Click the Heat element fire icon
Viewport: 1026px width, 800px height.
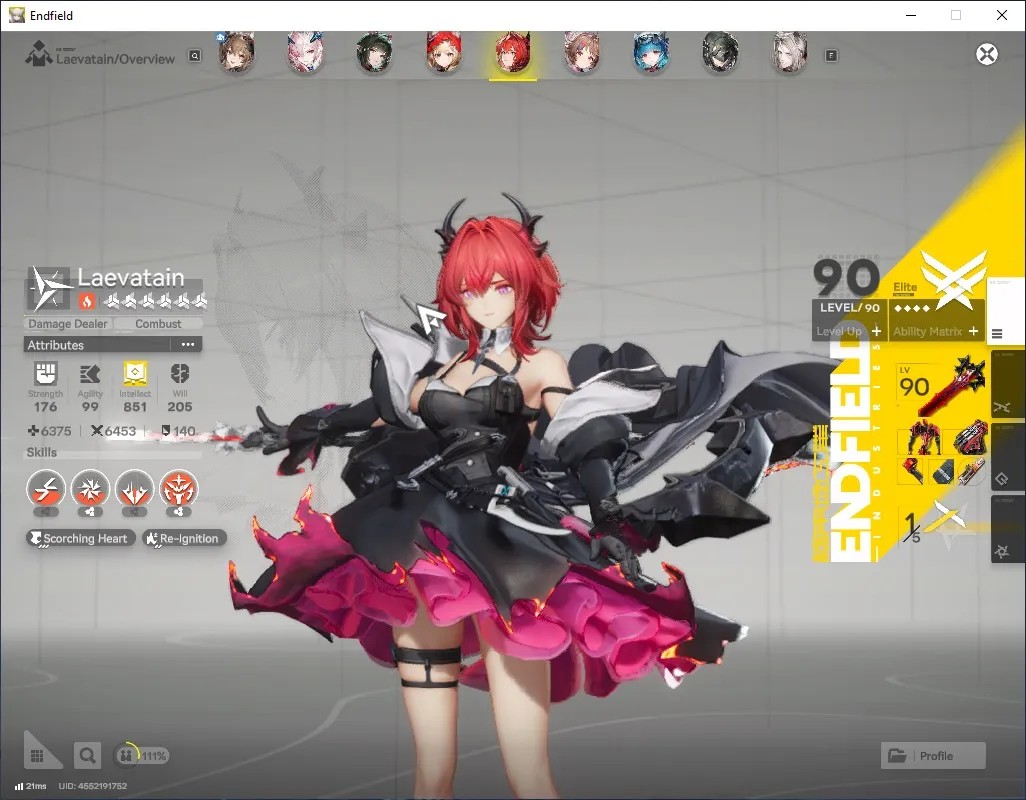pos(87,301)
